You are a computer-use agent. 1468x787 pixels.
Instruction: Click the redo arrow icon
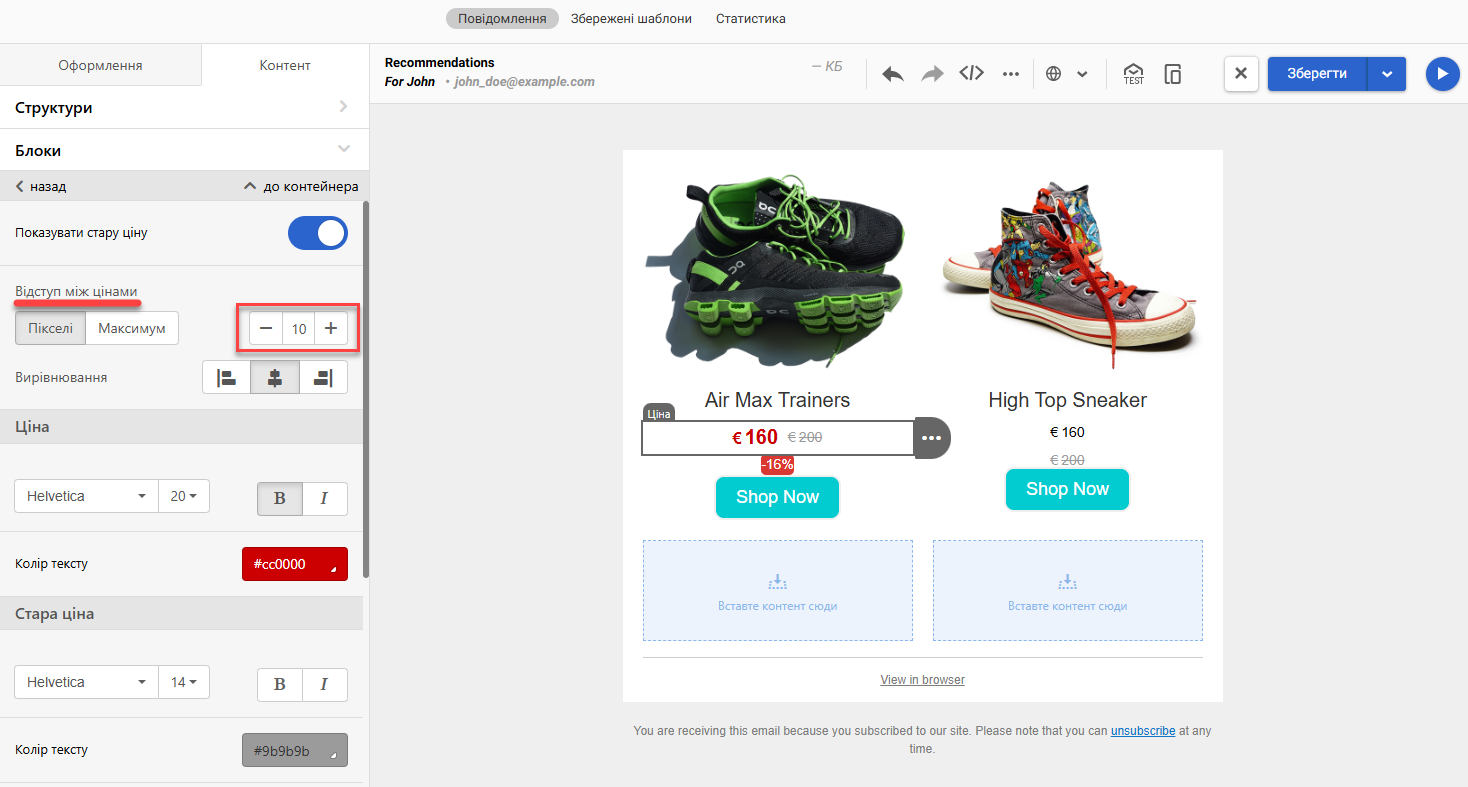[932, 74]
